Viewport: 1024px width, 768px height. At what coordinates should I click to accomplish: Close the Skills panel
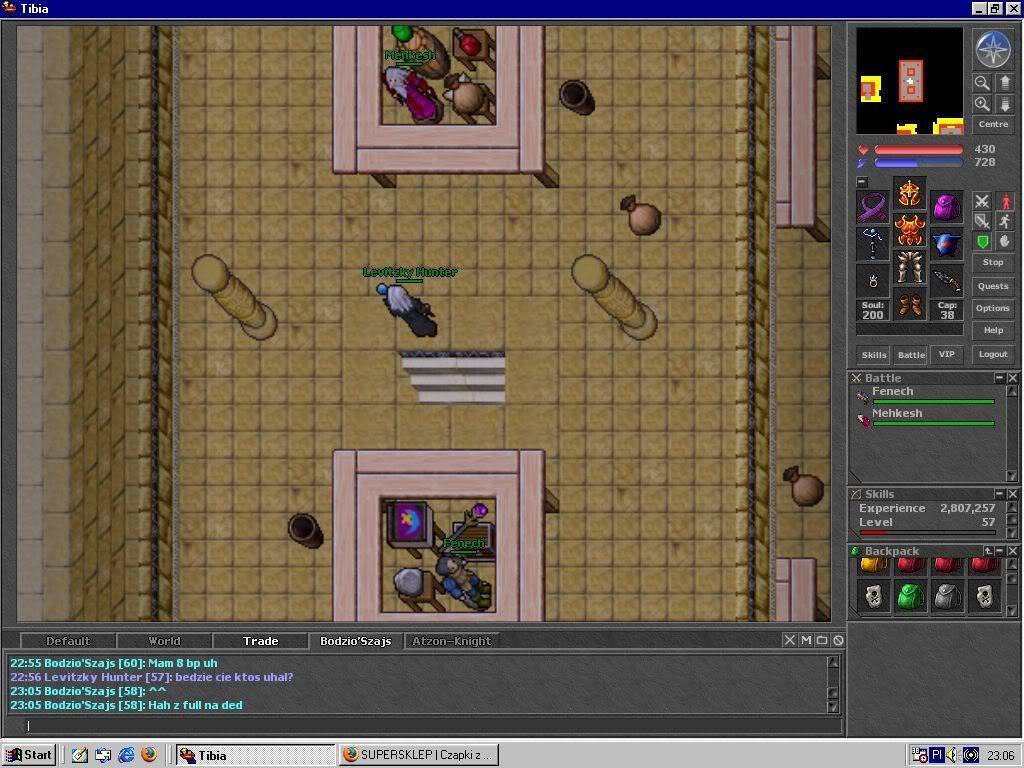1012,494
